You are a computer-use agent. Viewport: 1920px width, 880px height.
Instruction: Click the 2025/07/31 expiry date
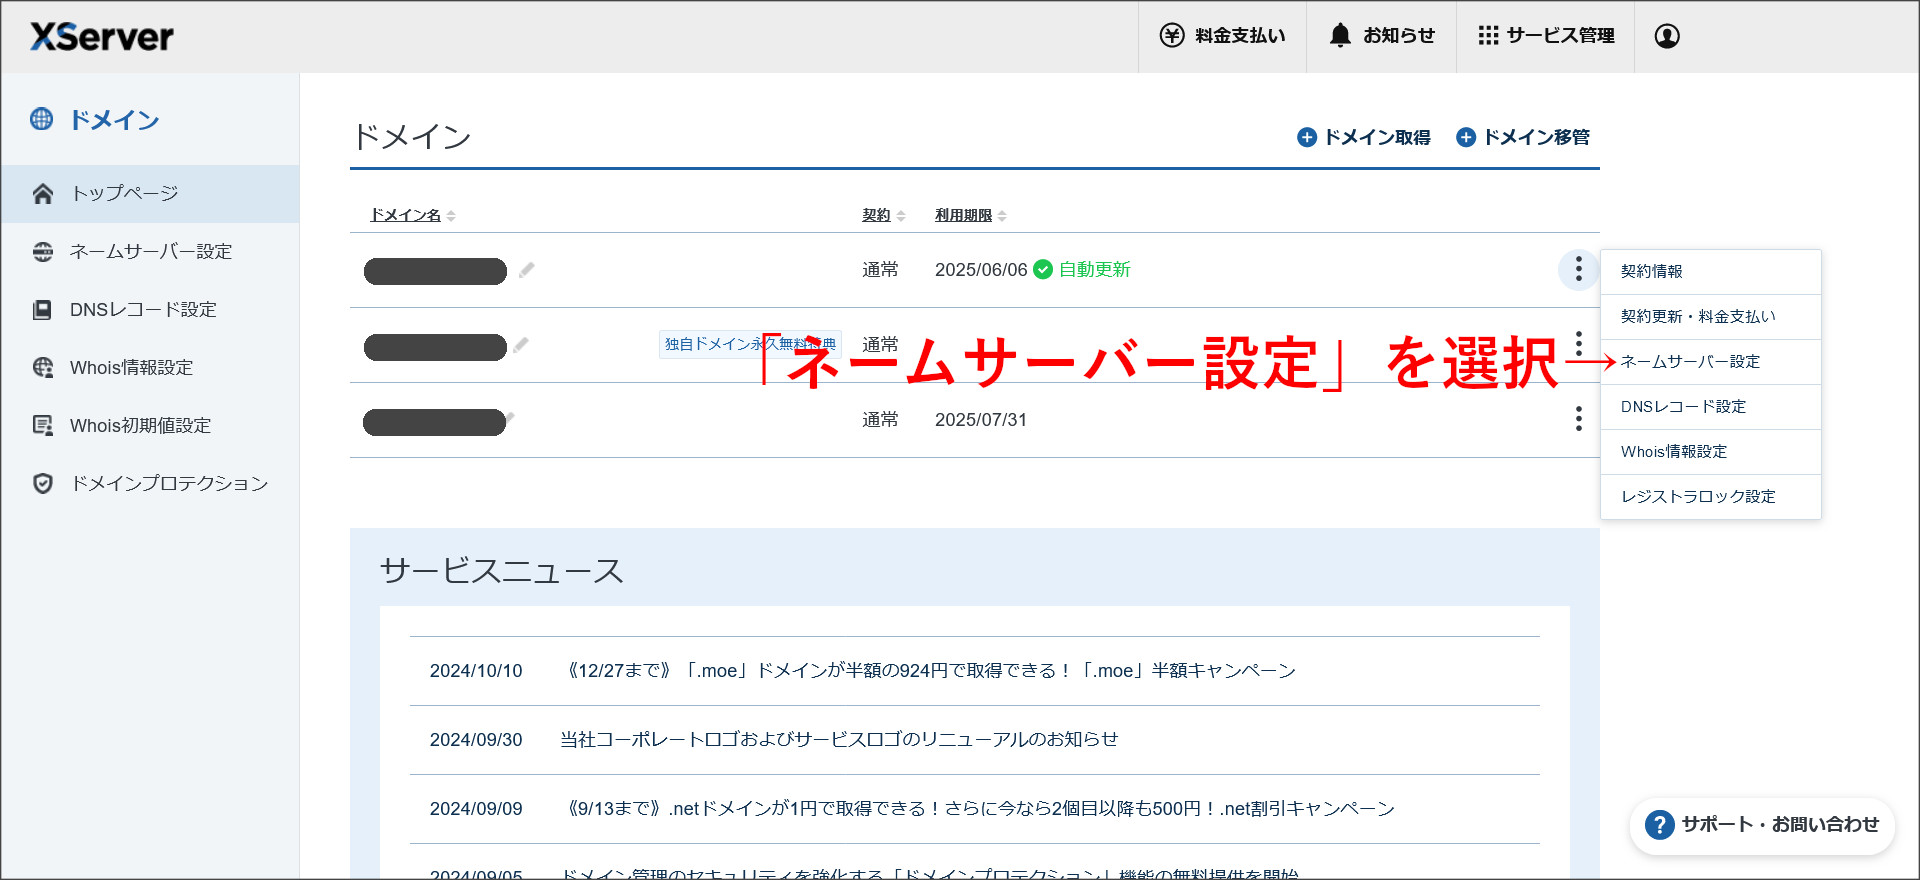click(981, 420)
